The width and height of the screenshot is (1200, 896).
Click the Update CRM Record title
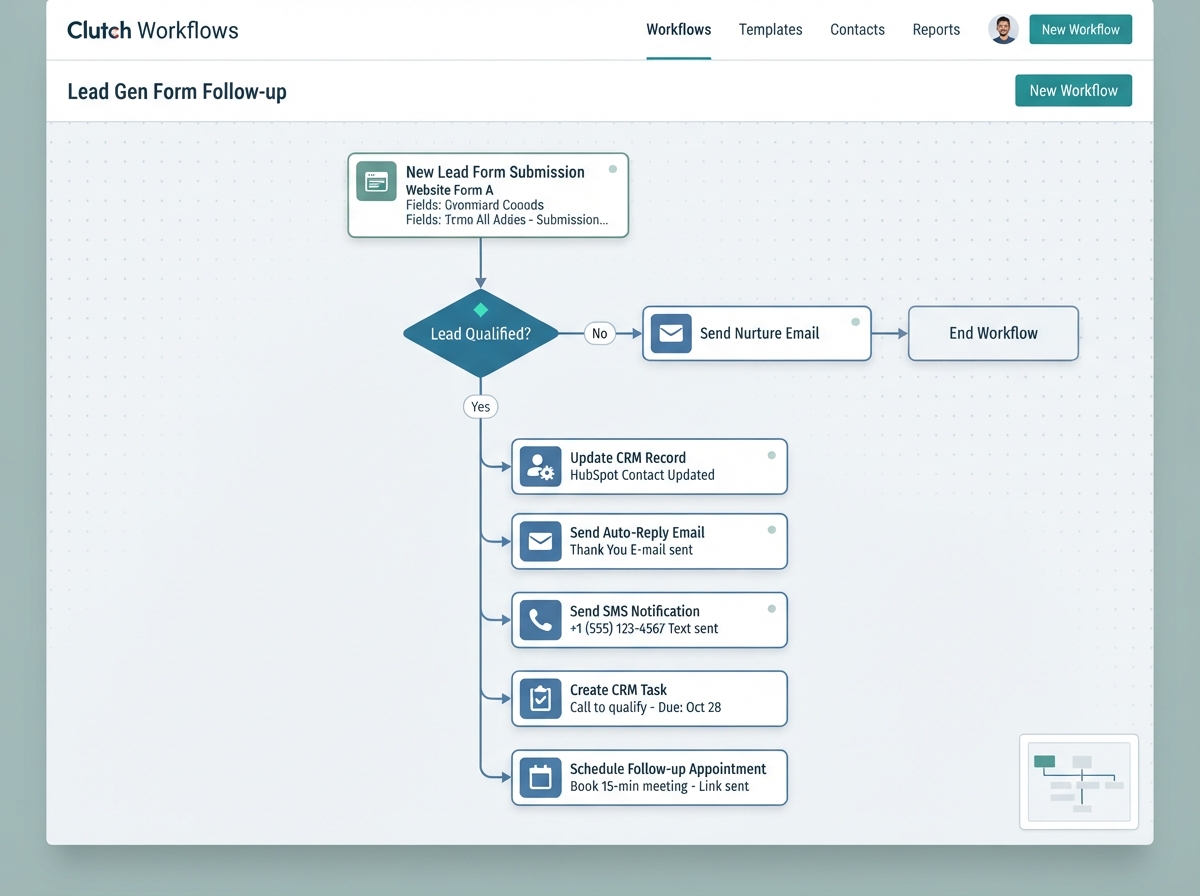point(628,457)
